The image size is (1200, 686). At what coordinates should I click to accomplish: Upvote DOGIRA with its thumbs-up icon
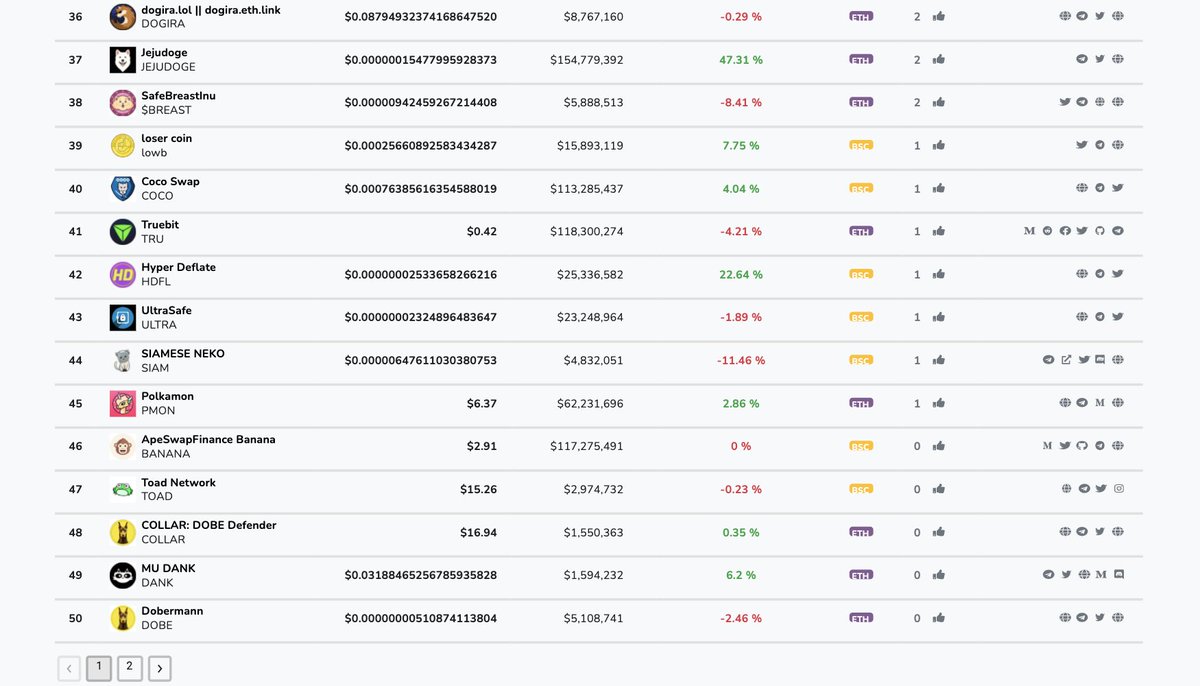pyautogui.click(x=938, y=16)
